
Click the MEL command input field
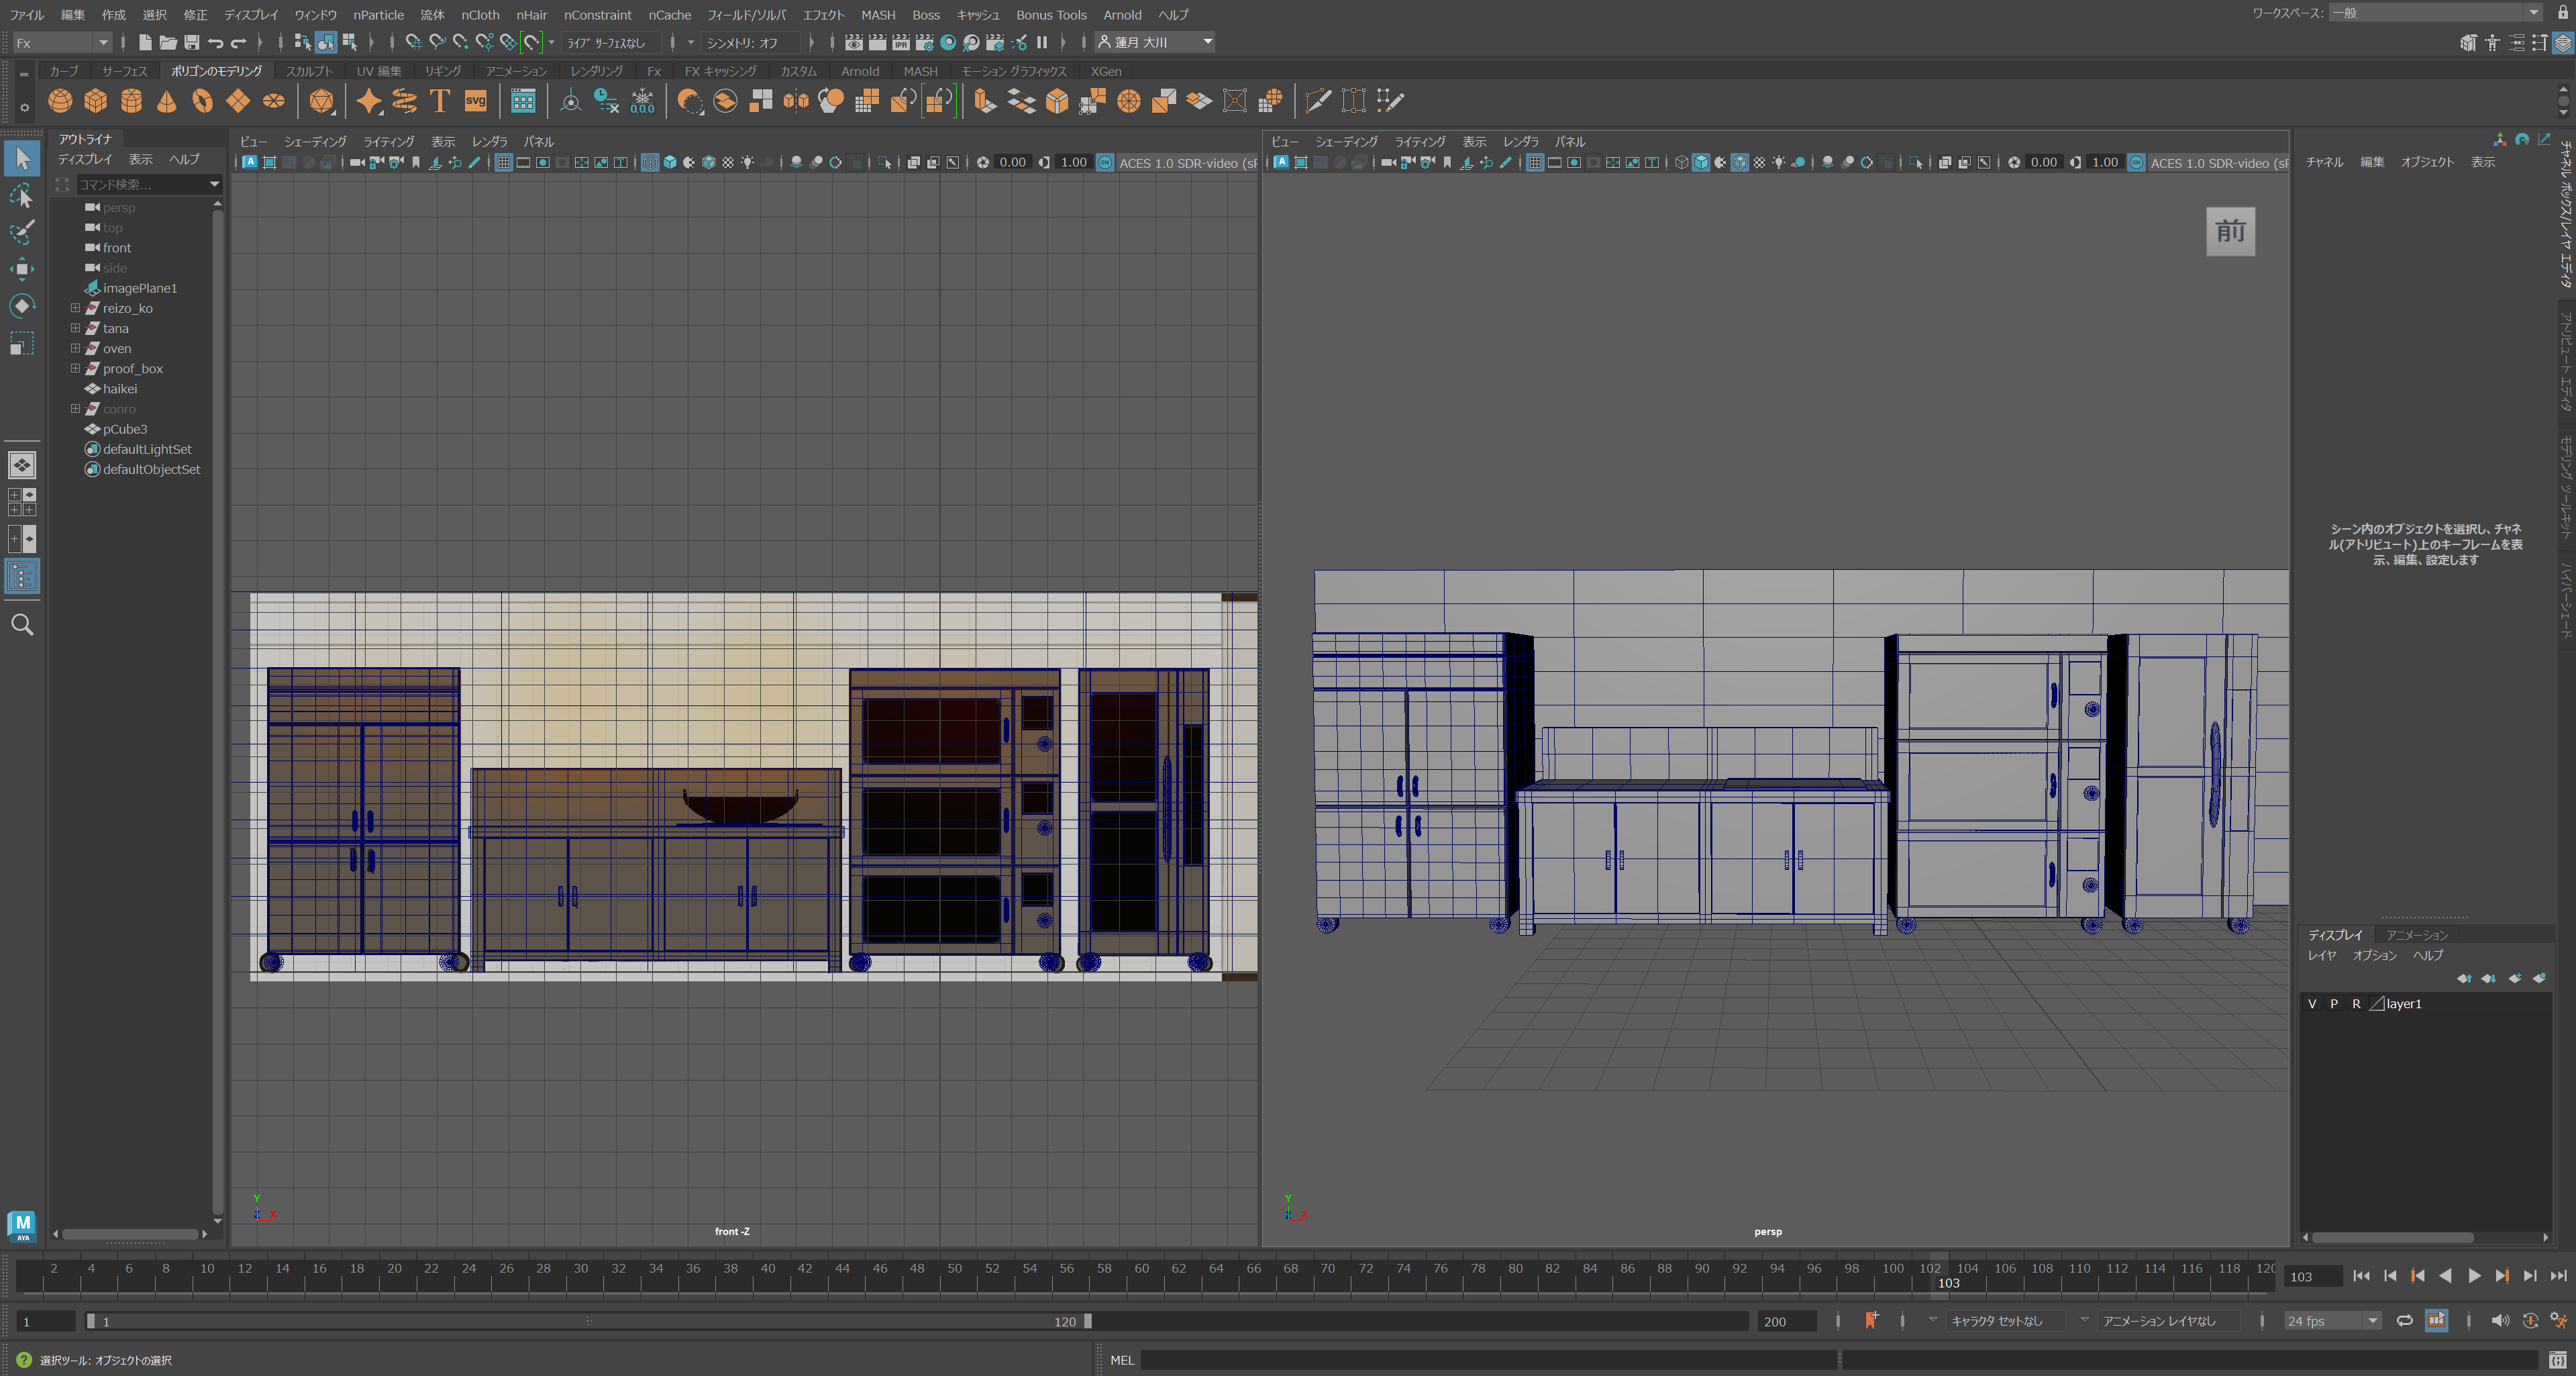pos(1488,1360)
